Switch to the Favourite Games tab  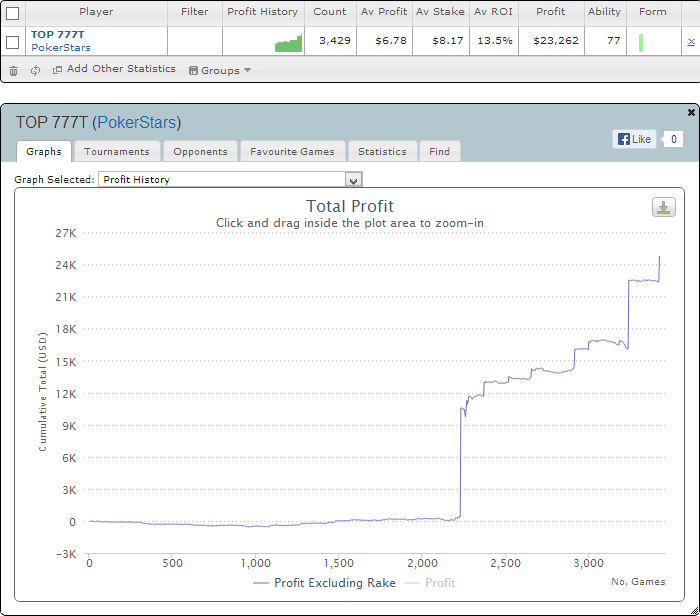click(292, 152)
